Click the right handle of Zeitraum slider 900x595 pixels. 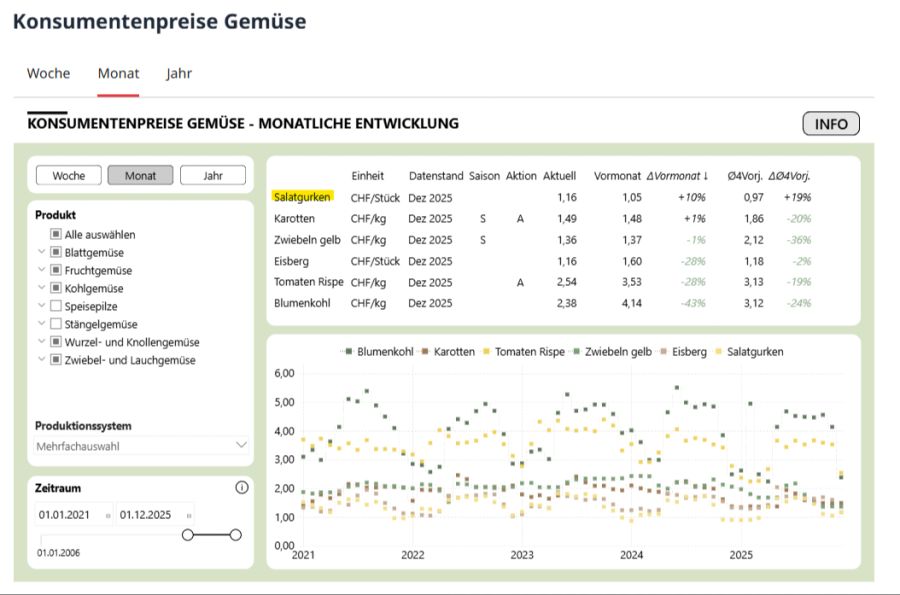coord(236,535)
